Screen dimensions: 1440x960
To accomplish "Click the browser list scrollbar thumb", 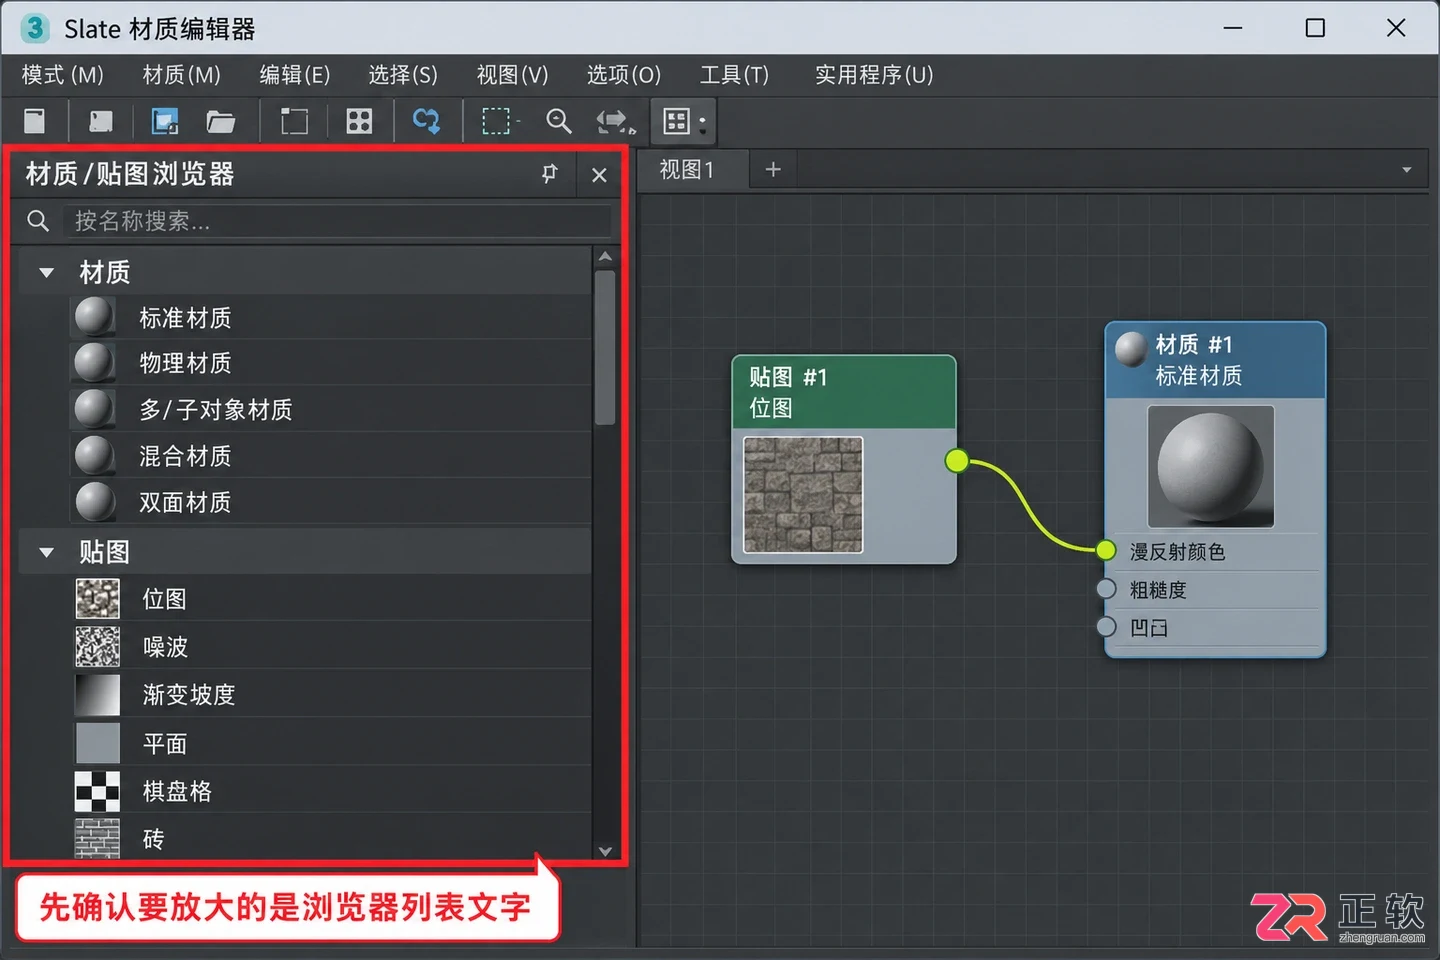I will (604, 347).
